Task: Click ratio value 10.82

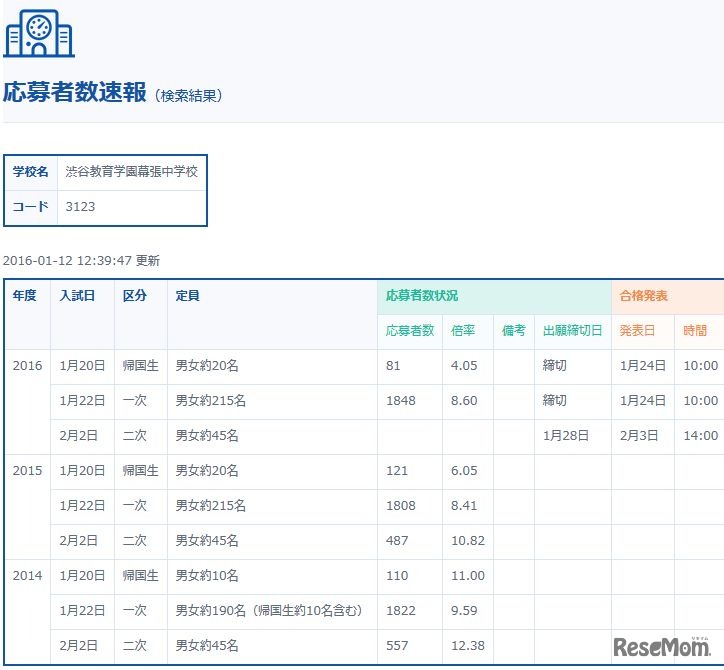Action: [x=468, y=540]
